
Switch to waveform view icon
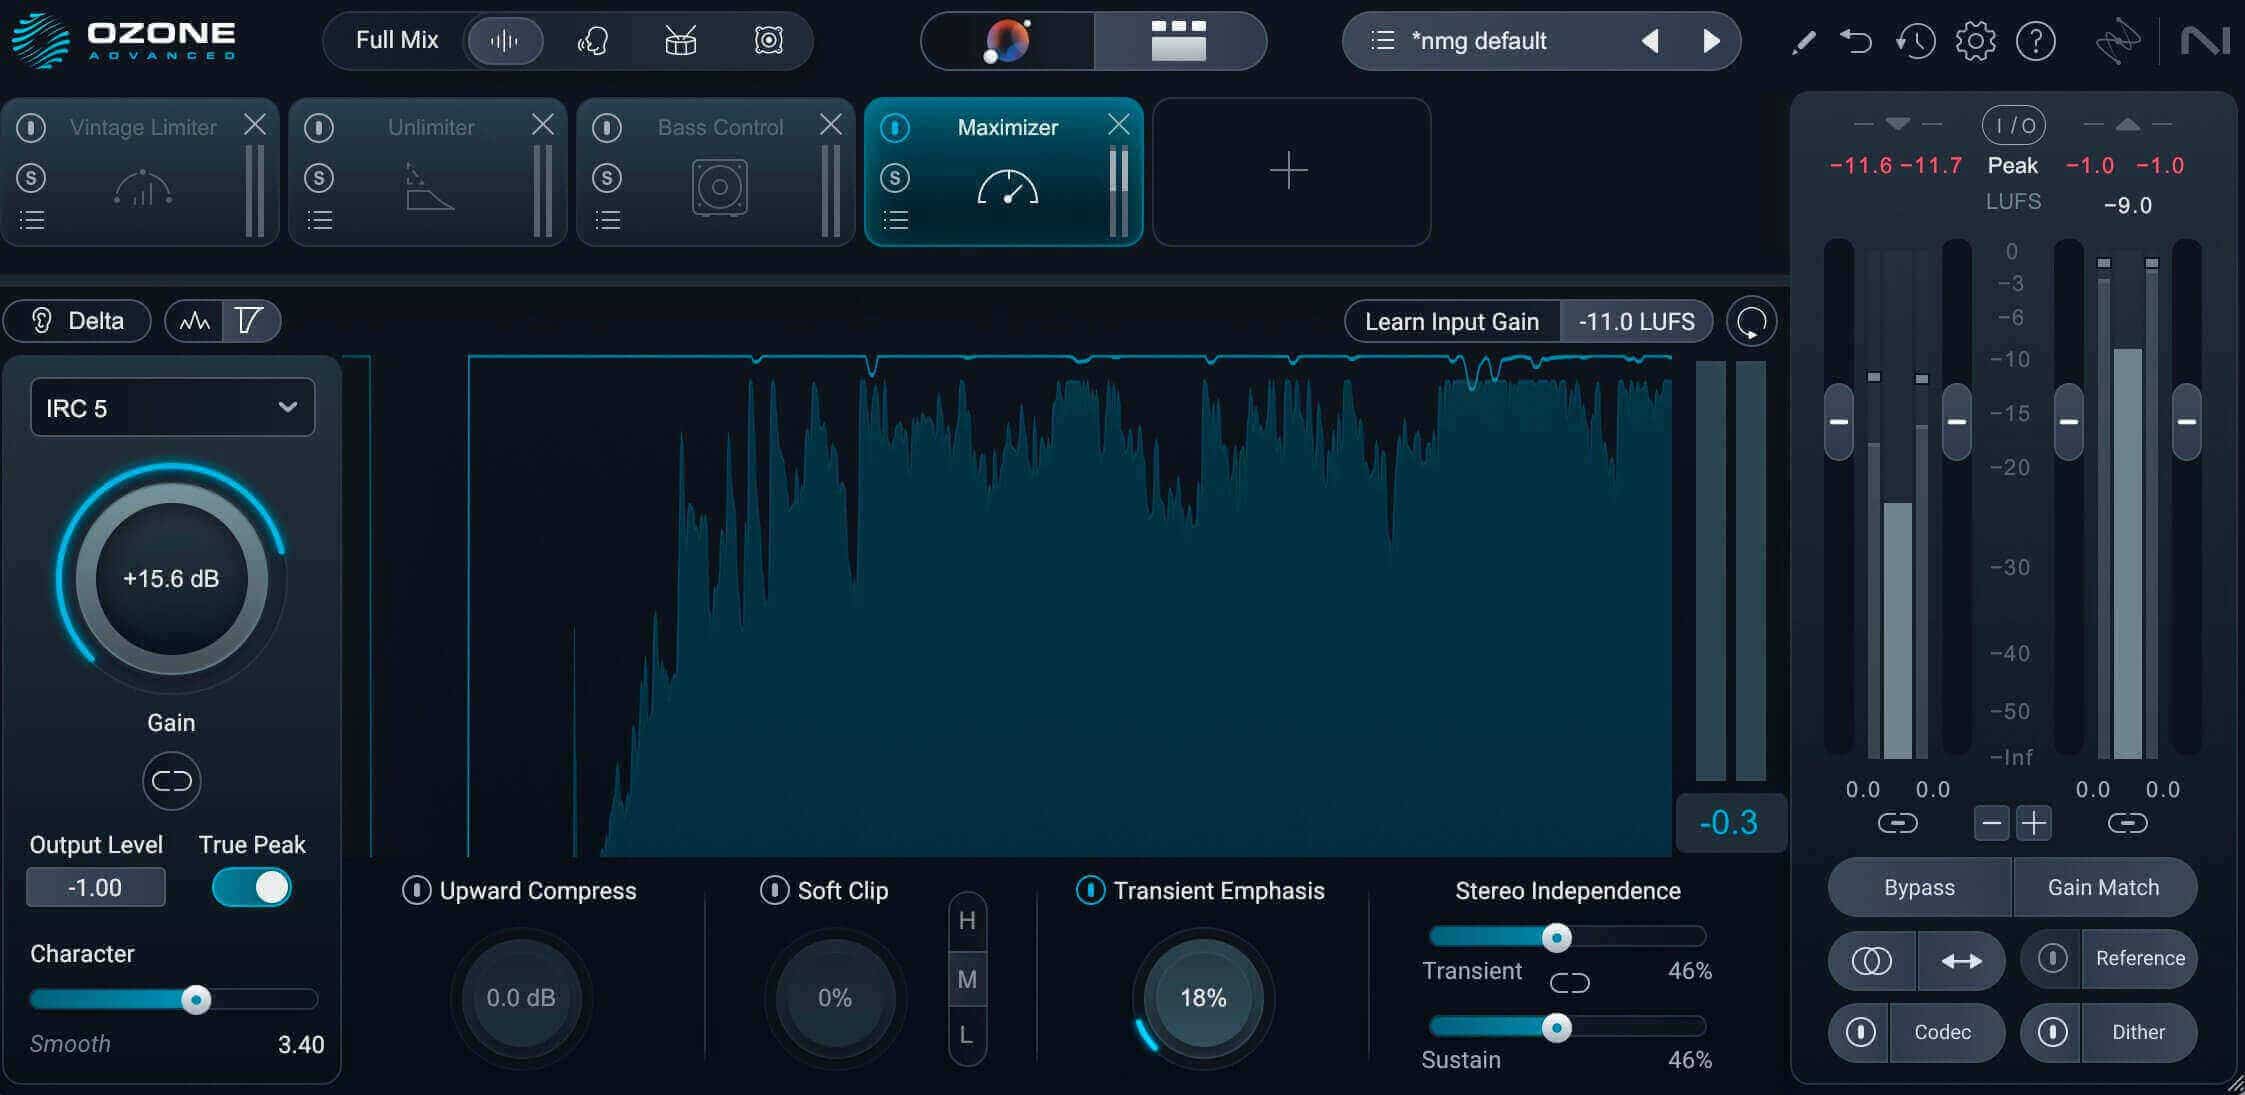coord(194,321)
